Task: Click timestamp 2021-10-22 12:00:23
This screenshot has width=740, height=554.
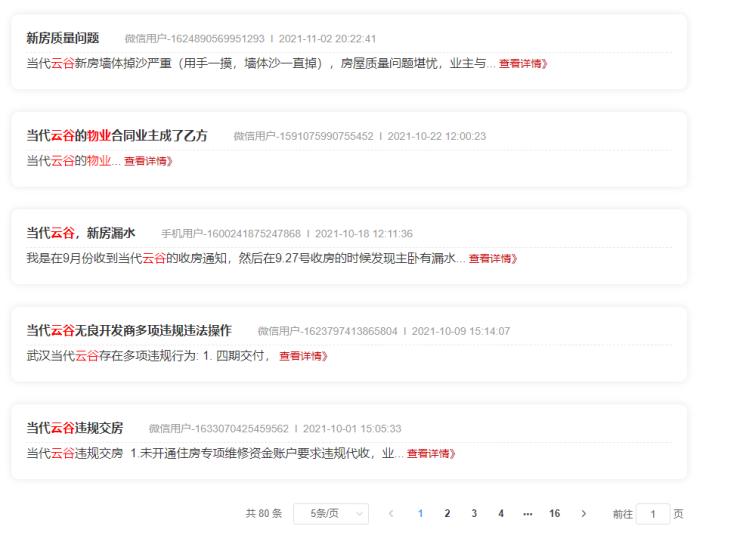Action: click(437, 136)
